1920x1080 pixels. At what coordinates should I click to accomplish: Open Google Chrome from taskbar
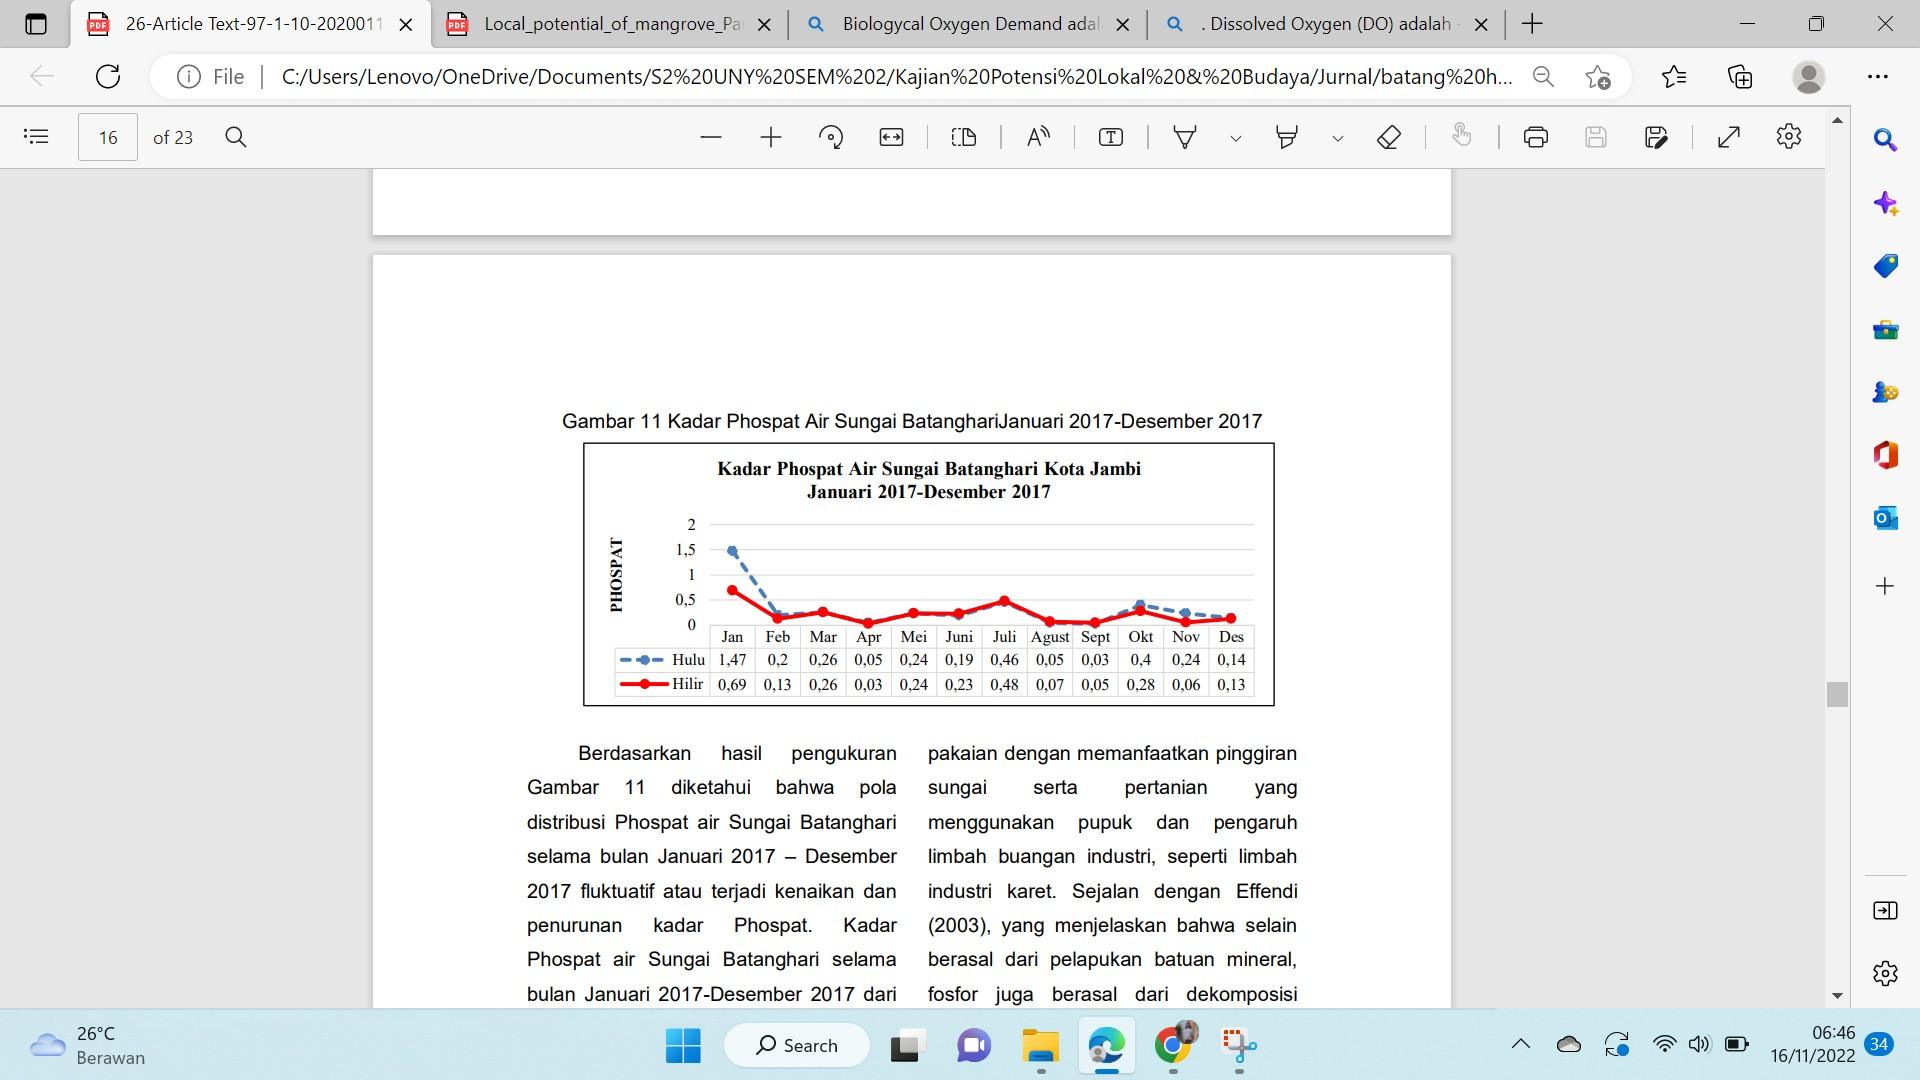point(1174,1046)
